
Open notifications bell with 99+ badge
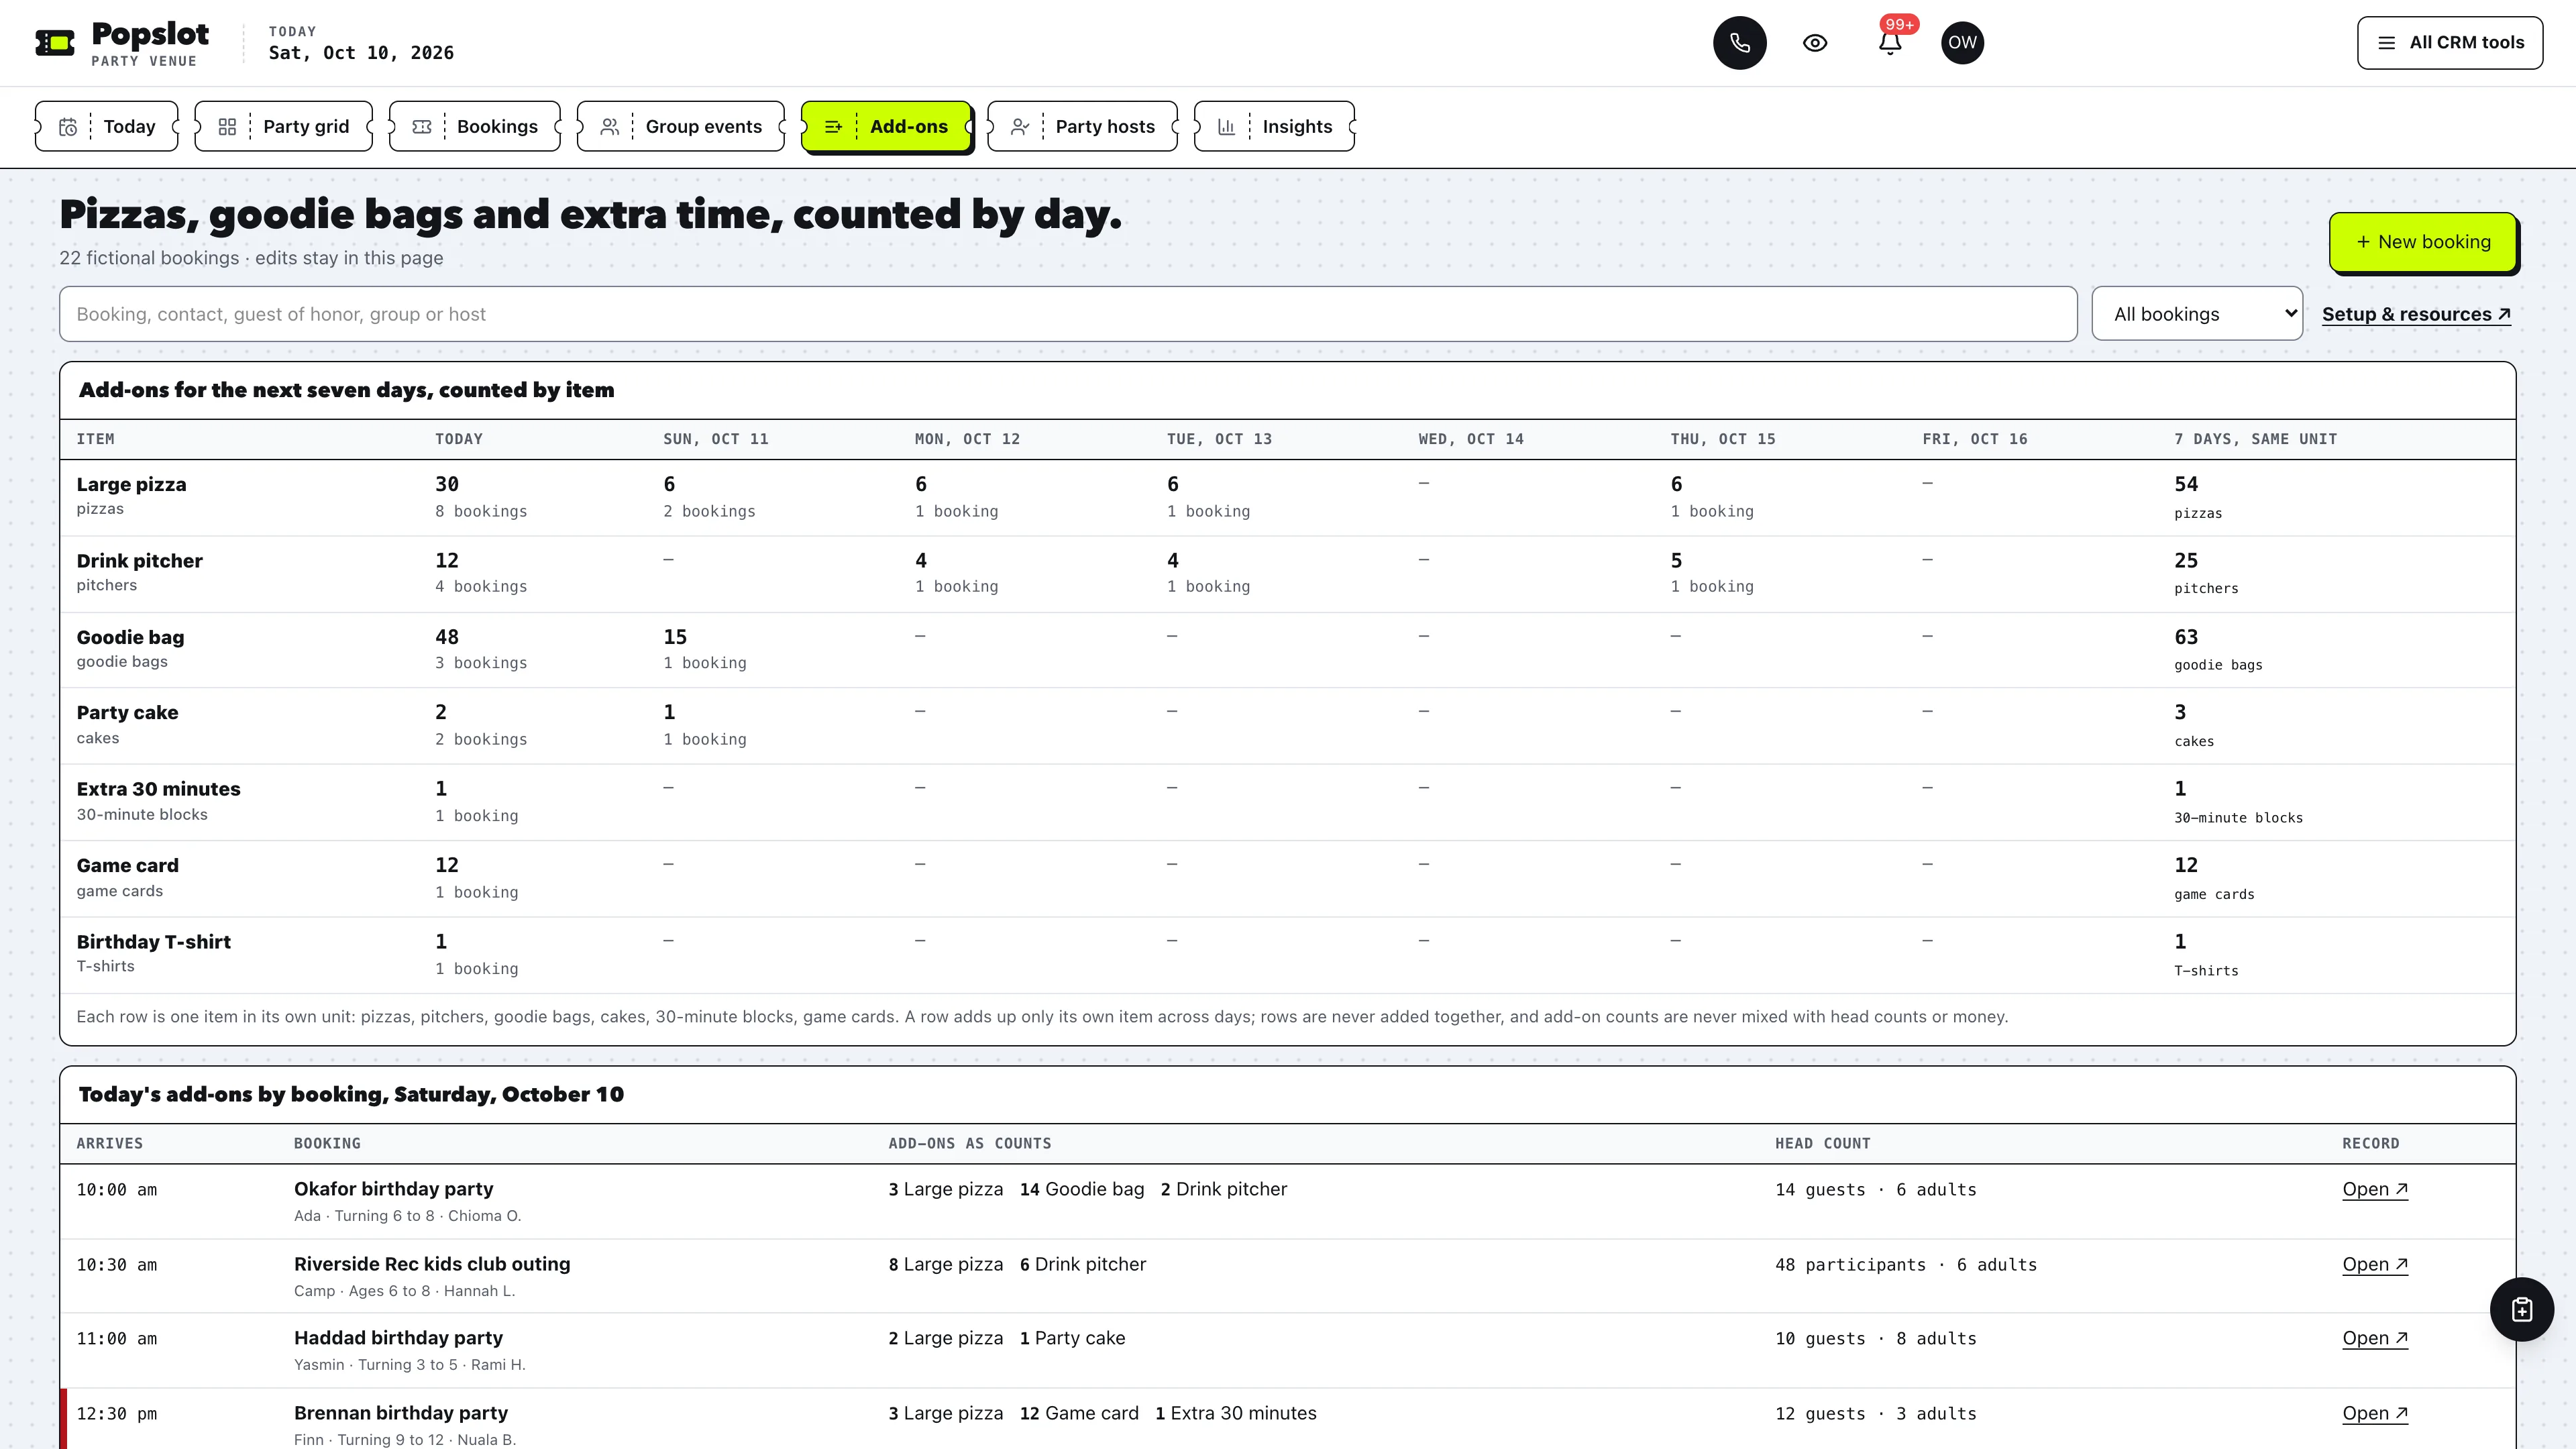(x=1890, y=43)
